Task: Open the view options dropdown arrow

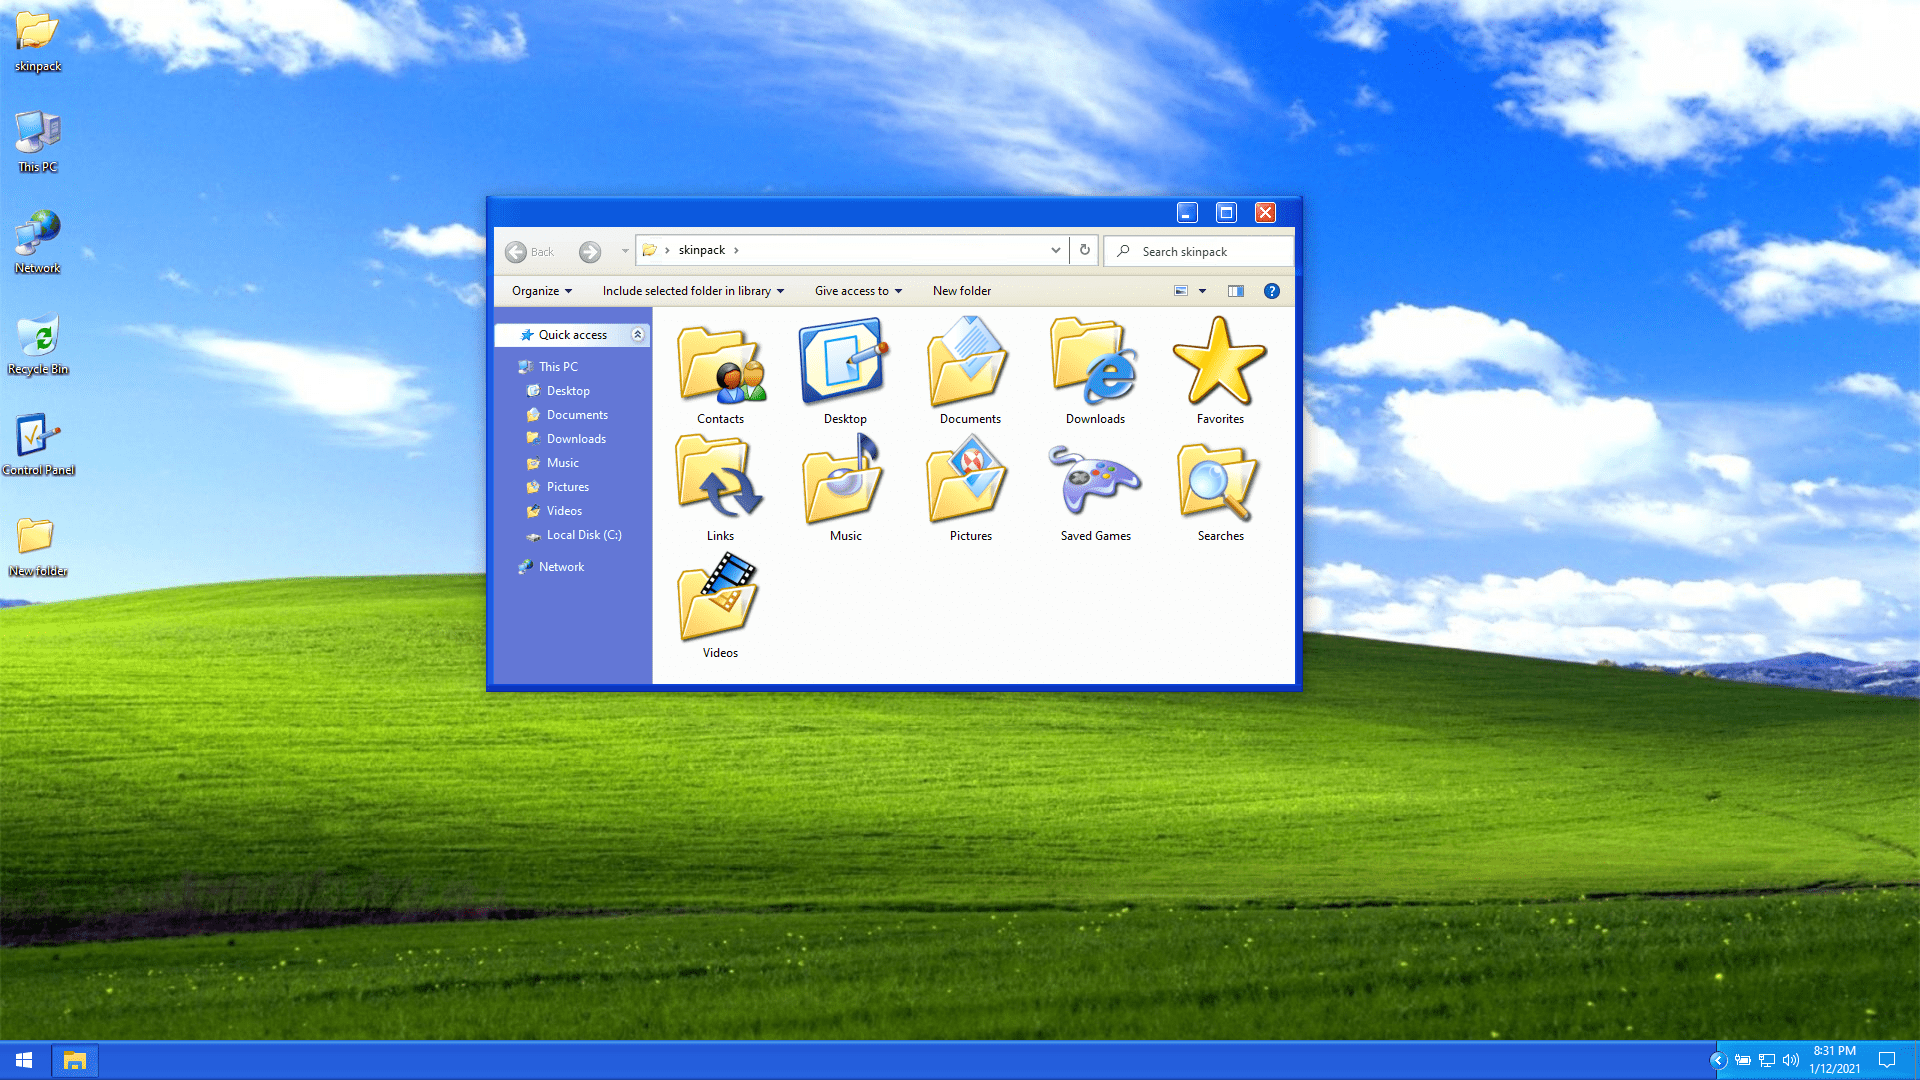Action: tap(1202, 291)
